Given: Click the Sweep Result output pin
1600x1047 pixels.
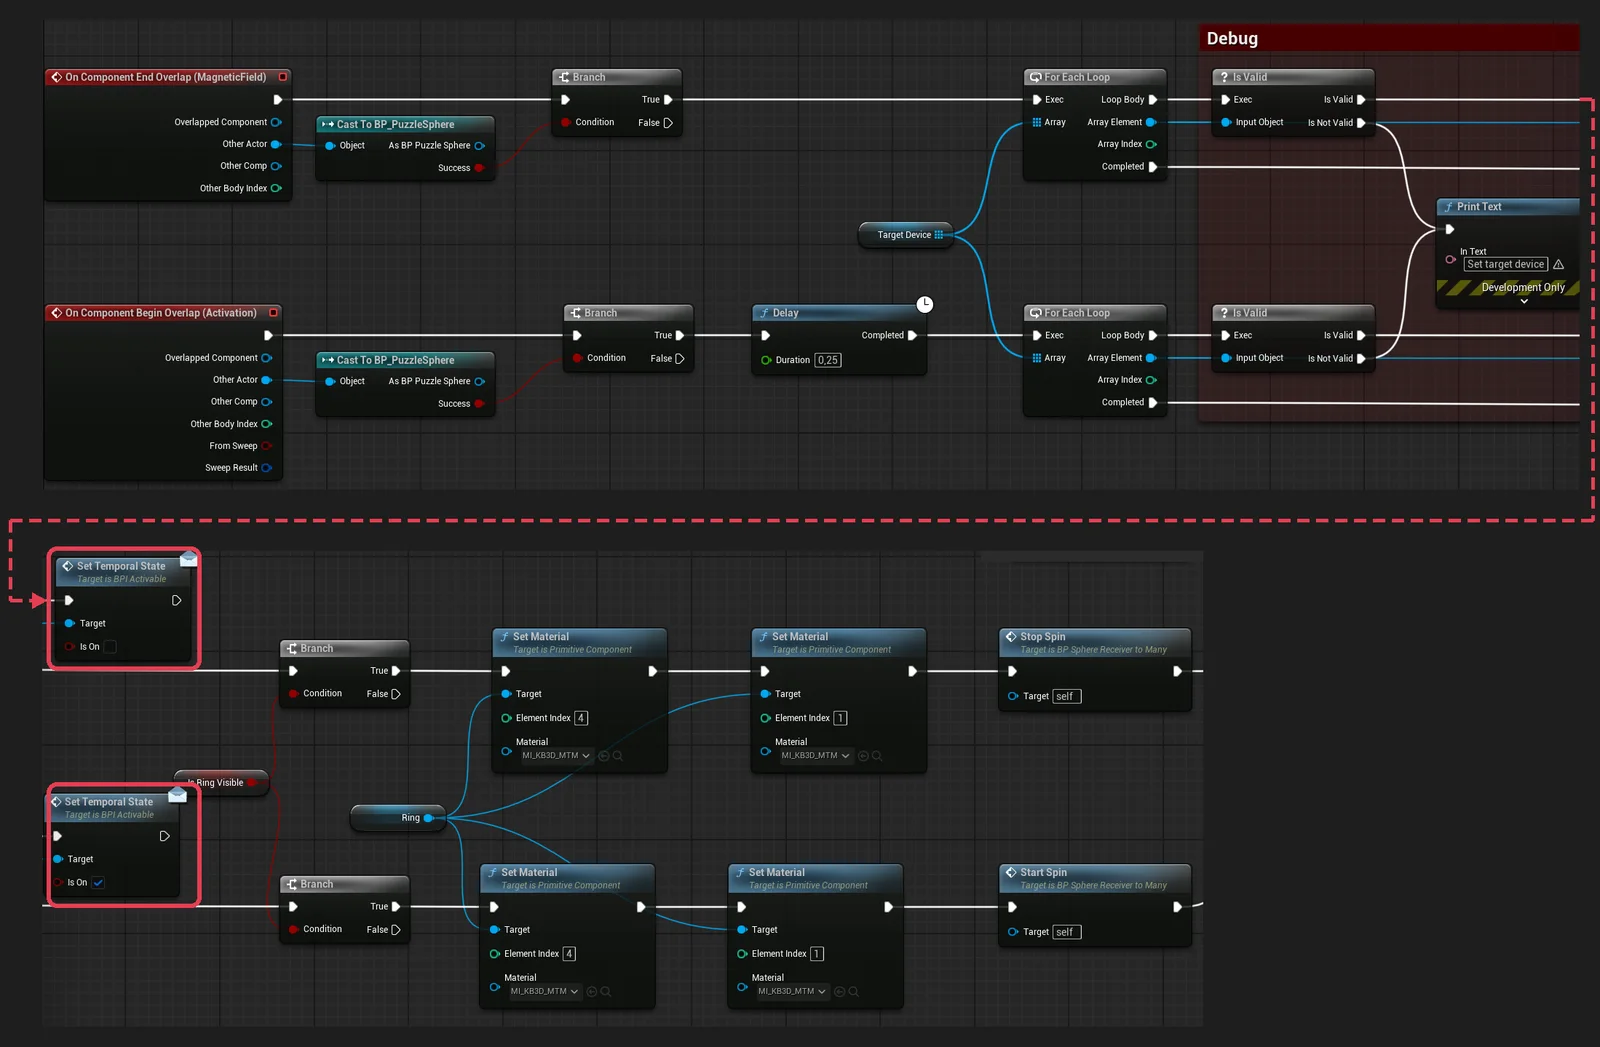Looking at the screenshot, I should click(x=266, y=468).
